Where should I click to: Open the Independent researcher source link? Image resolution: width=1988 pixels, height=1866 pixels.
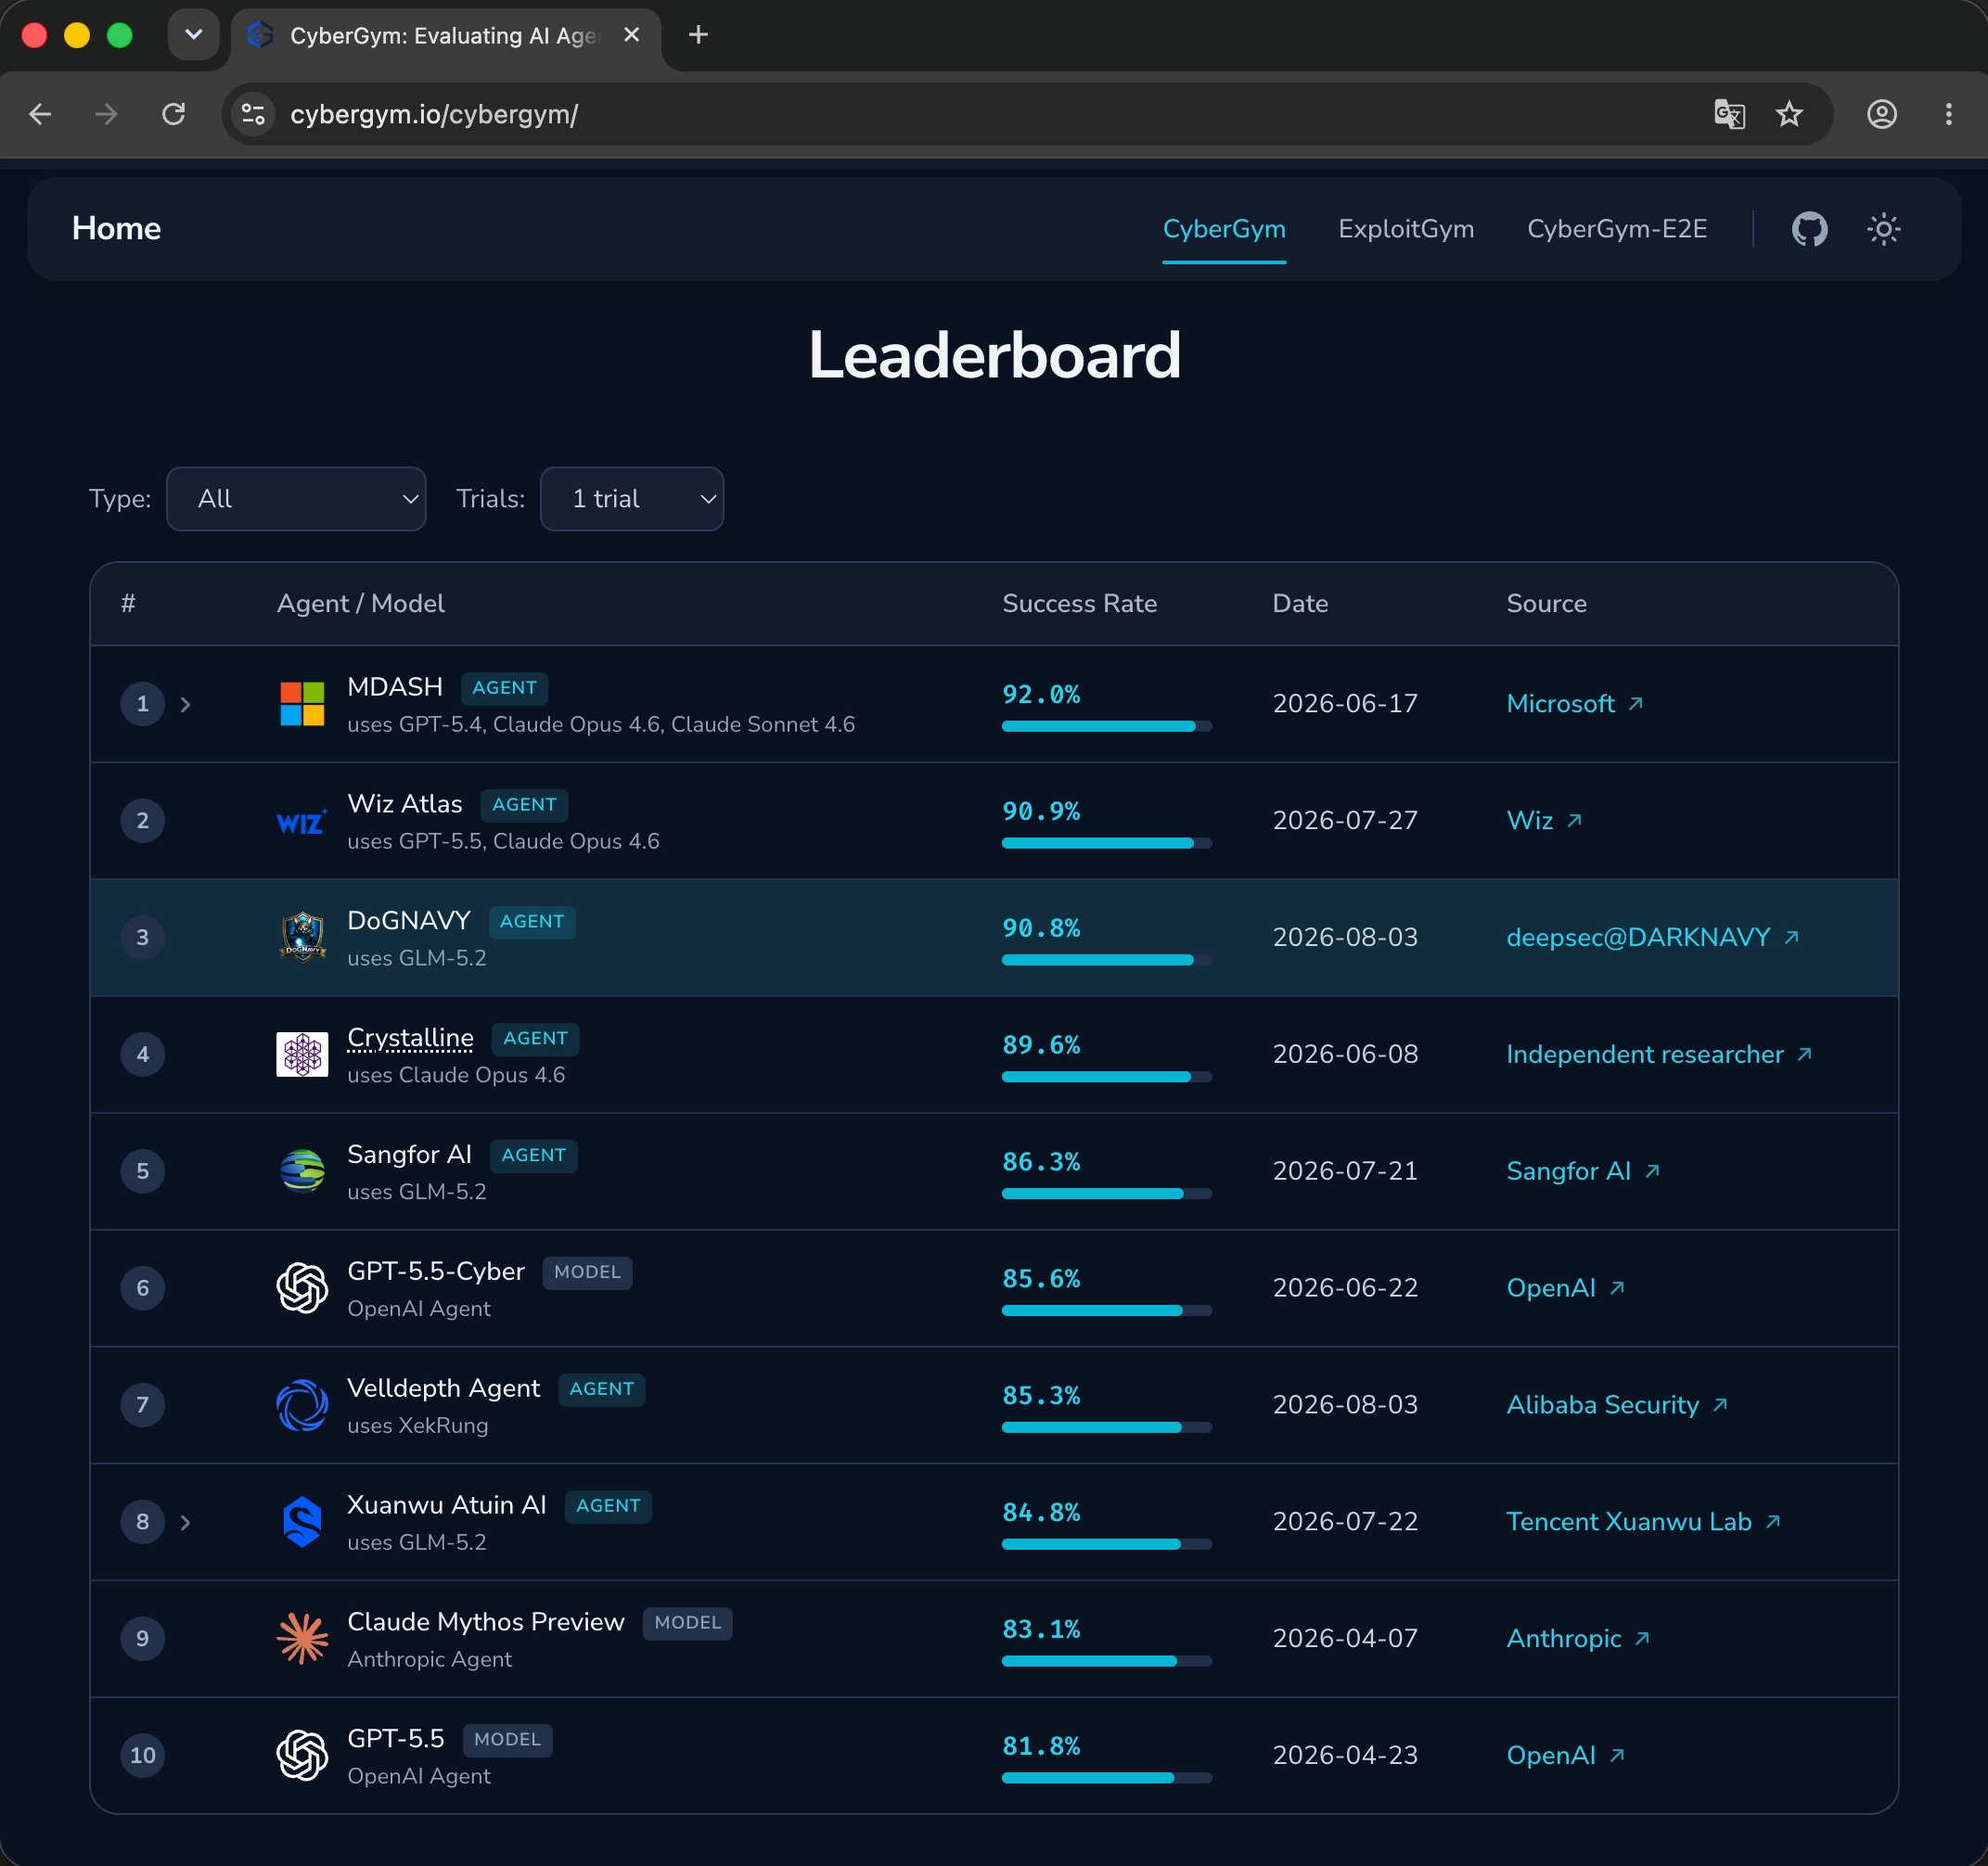1659,1054
